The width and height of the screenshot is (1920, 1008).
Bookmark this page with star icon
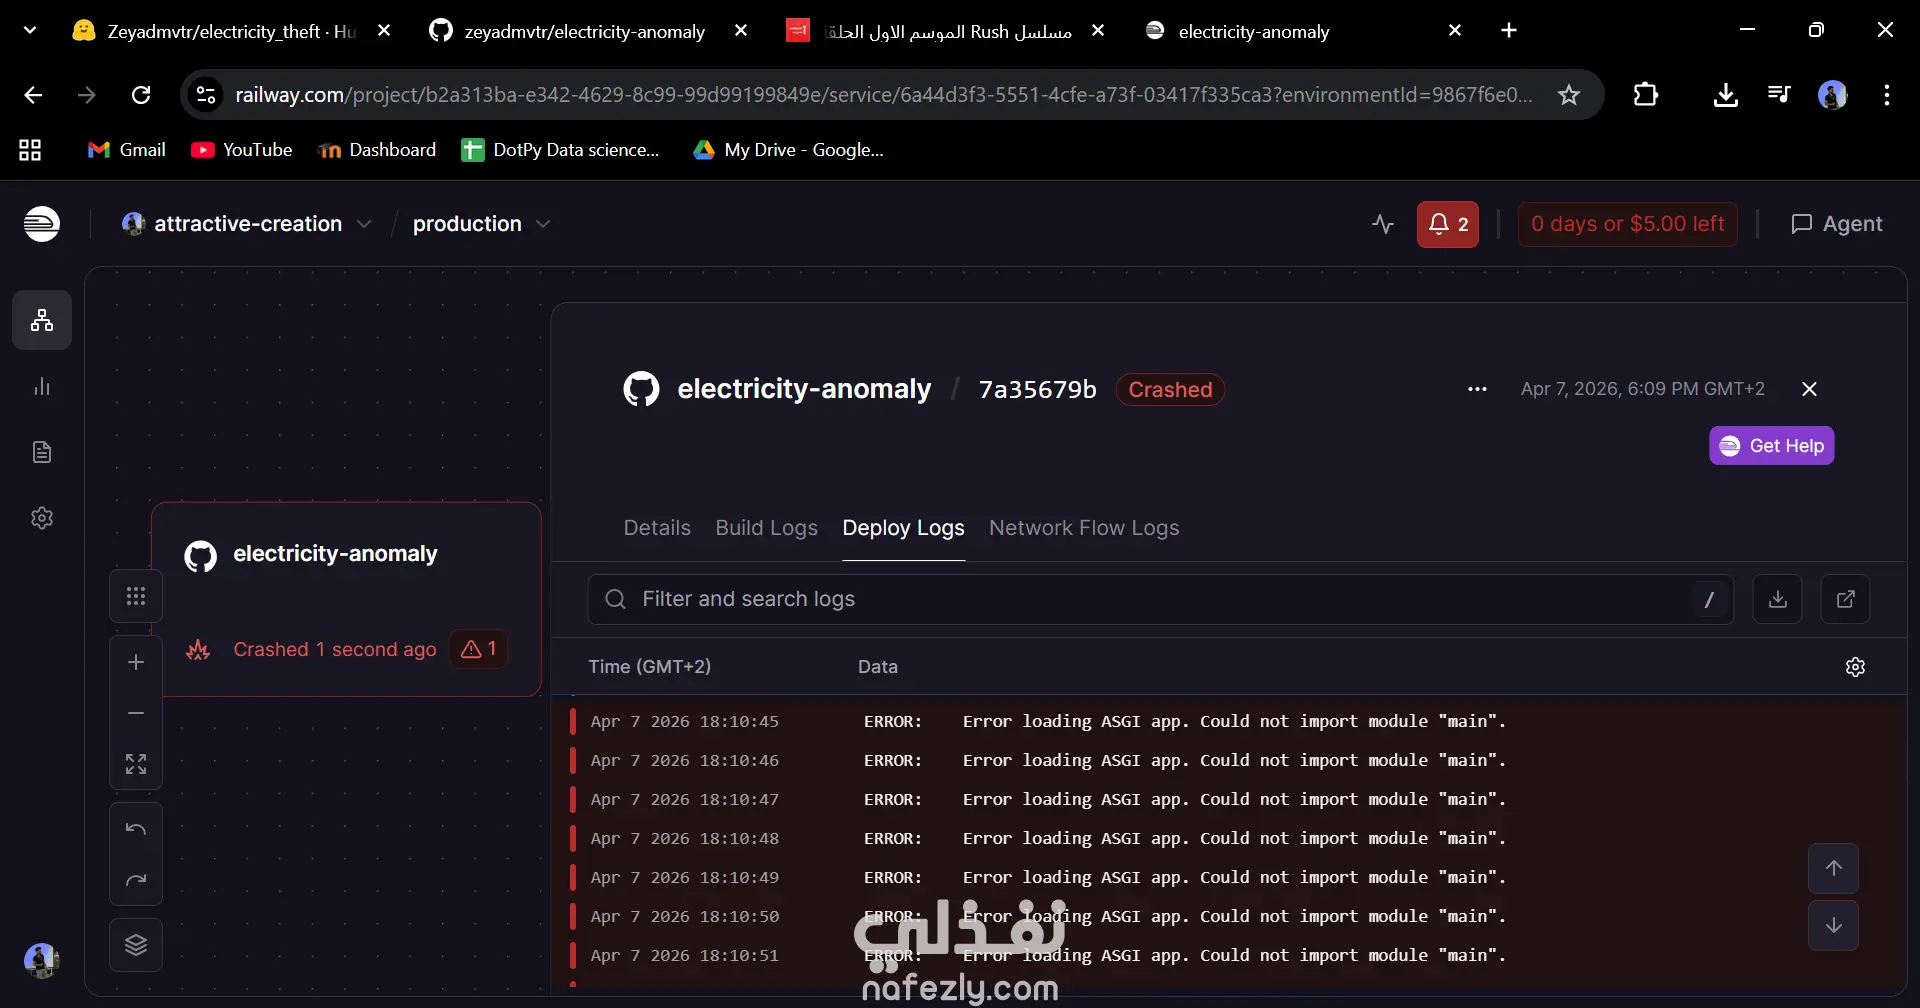(1569, 95)
